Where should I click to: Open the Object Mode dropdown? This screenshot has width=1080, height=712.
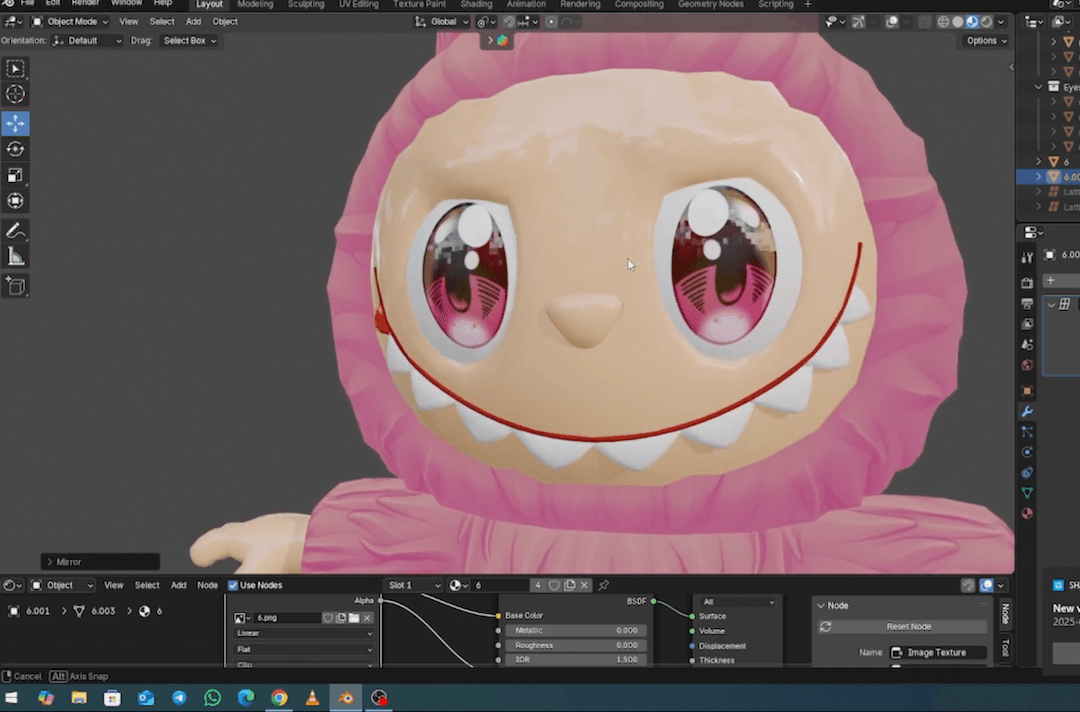[71, 21]
